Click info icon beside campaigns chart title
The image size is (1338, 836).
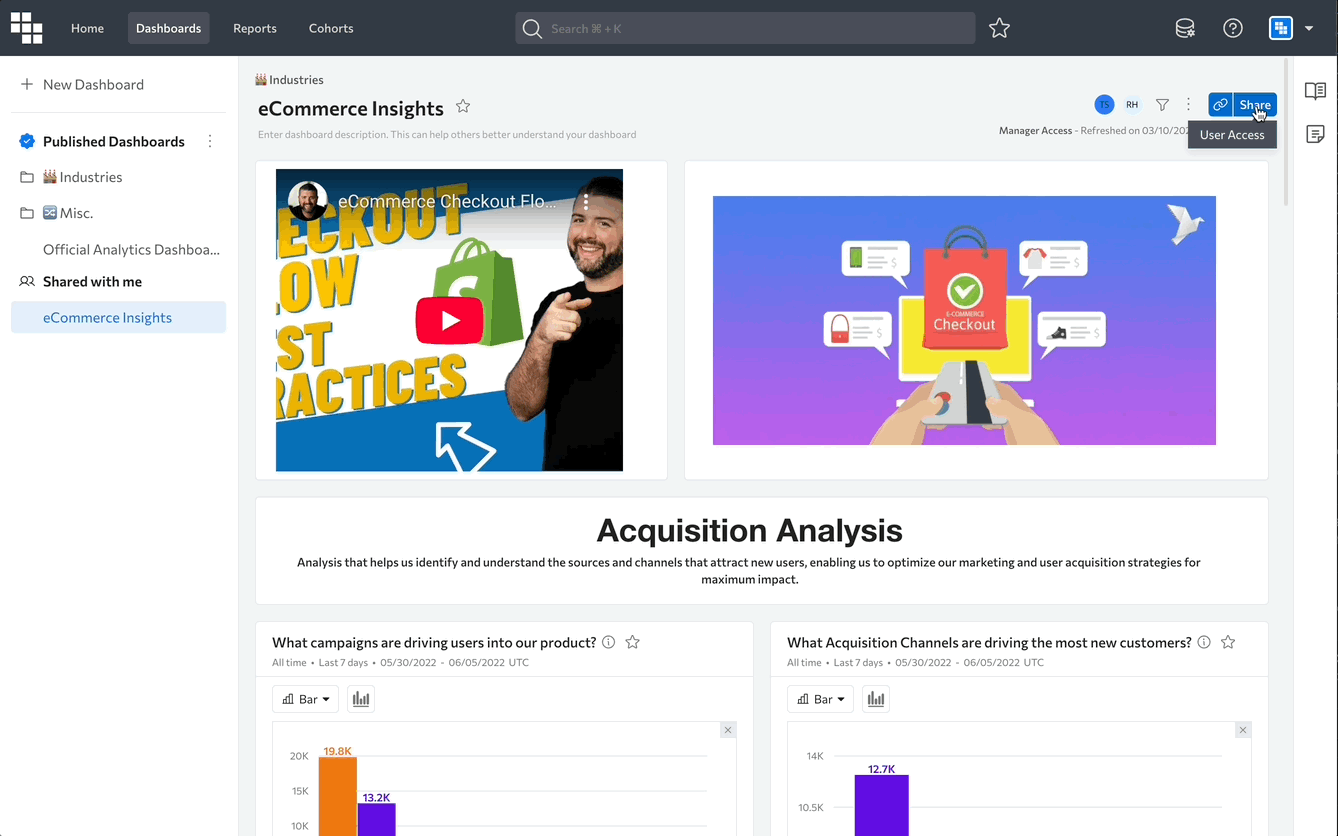pos(608,642)
